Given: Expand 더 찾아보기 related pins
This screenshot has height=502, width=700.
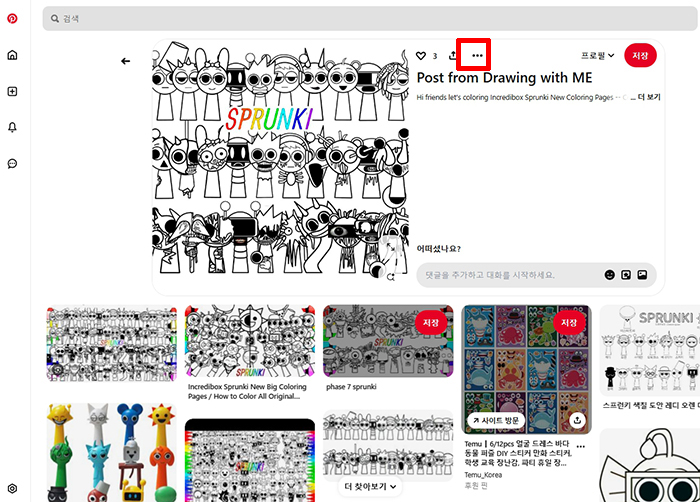Looking at the screenshot, I should coord(370,486).
